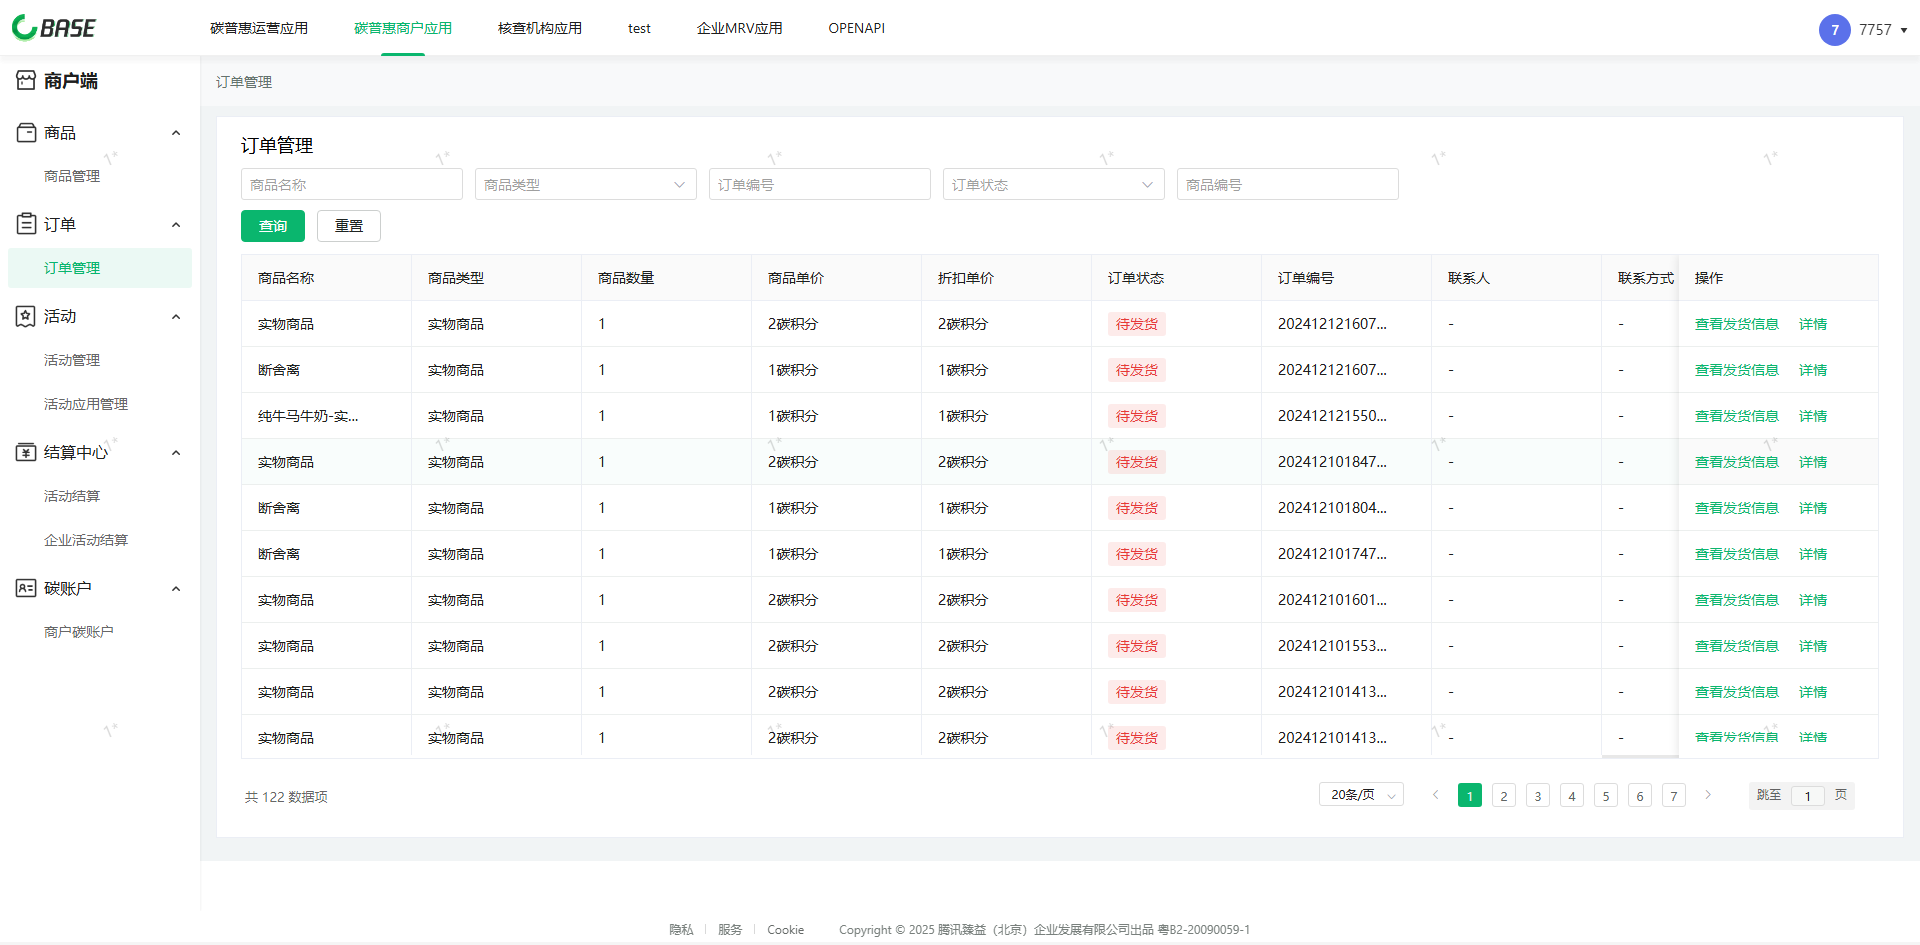Collapse the 结算中心 sidebar section chevron
The height and width of the screenshot is (945, 1920).
(176, 453)
